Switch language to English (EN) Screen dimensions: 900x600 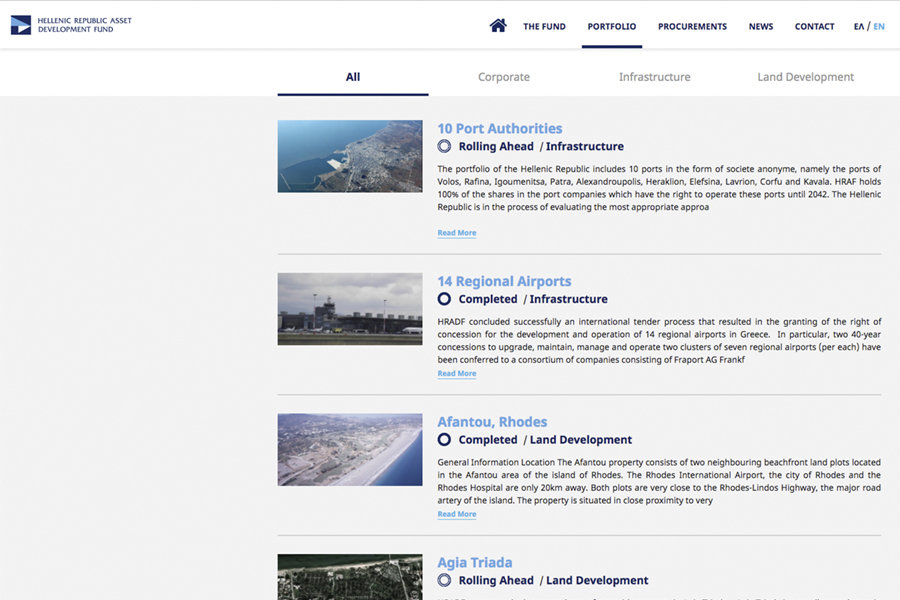pos(879,27)
